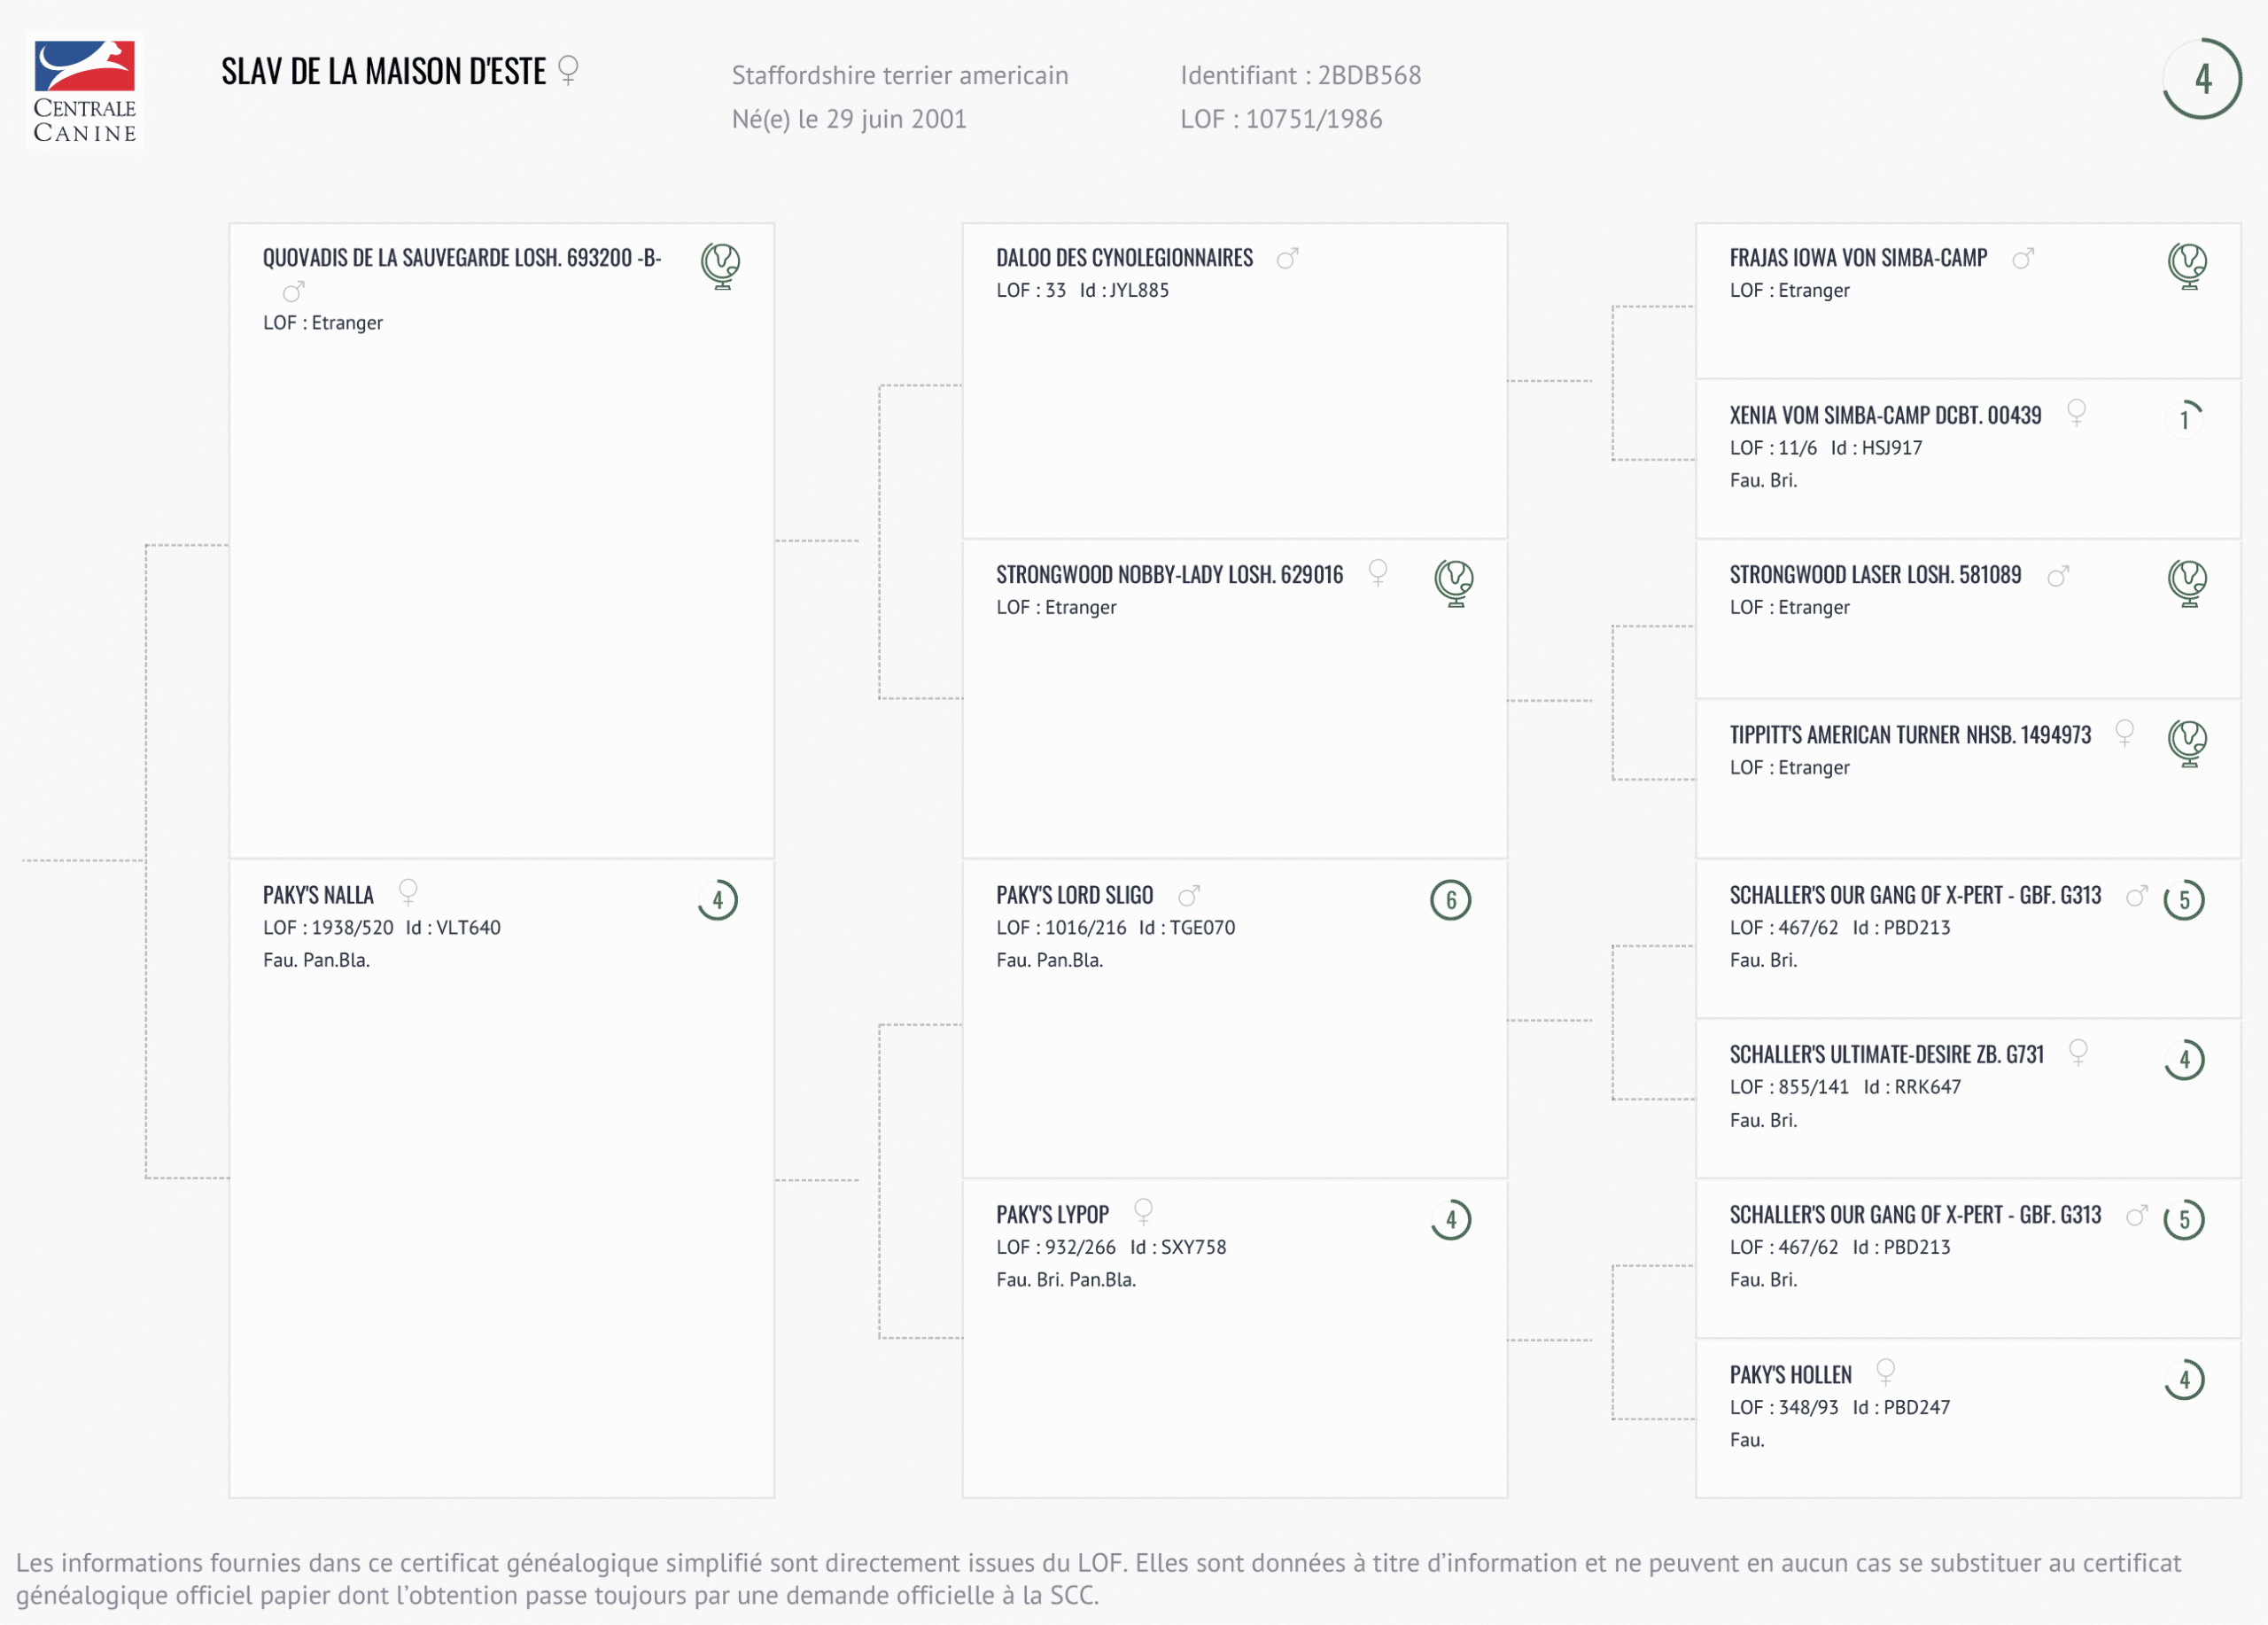The height and width of the screenshot is (1625, 2268).
Task: Click the circled 4 badge on Paky's Lypop
Action: pyautogui.click(x=1450, y=1220)
